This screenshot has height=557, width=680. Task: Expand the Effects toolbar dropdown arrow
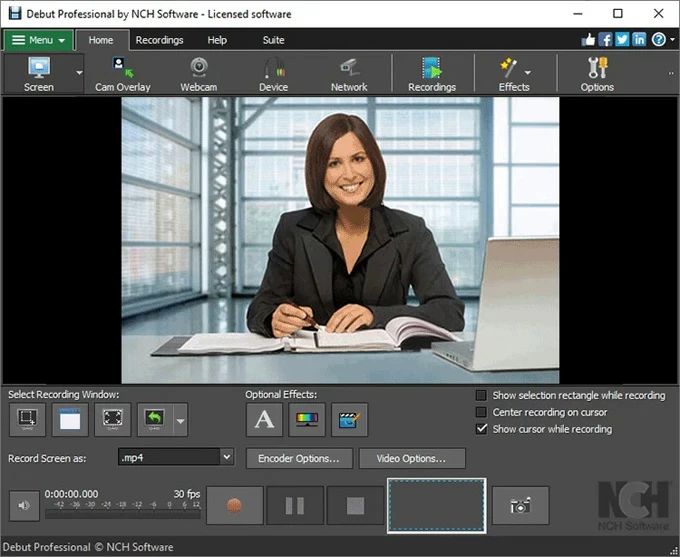(x=528, y=72)
